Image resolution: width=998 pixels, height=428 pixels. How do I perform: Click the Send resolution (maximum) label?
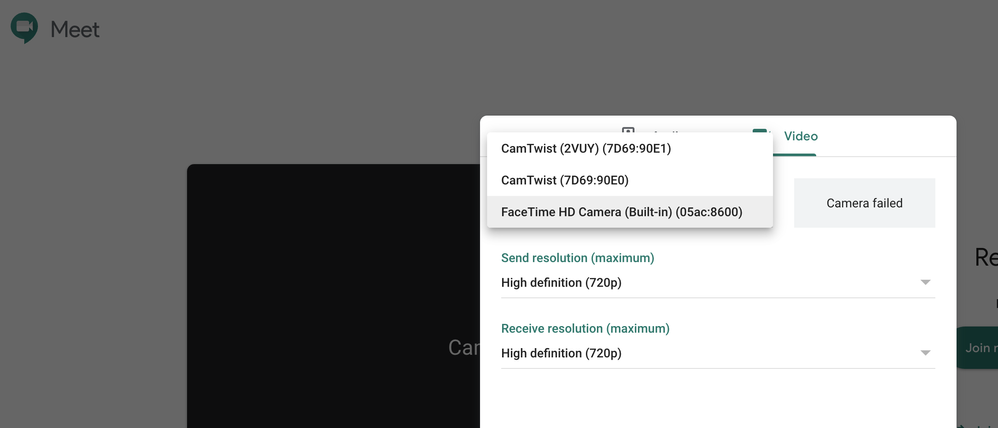click(577, 258)
